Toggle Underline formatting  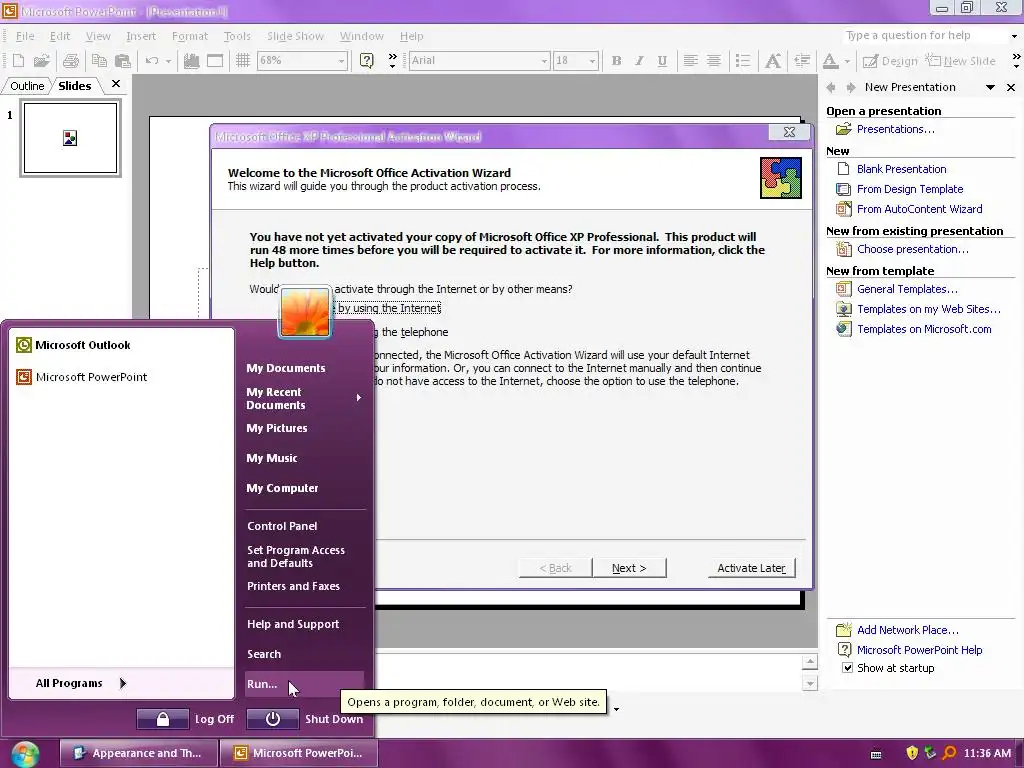(662, 61)
